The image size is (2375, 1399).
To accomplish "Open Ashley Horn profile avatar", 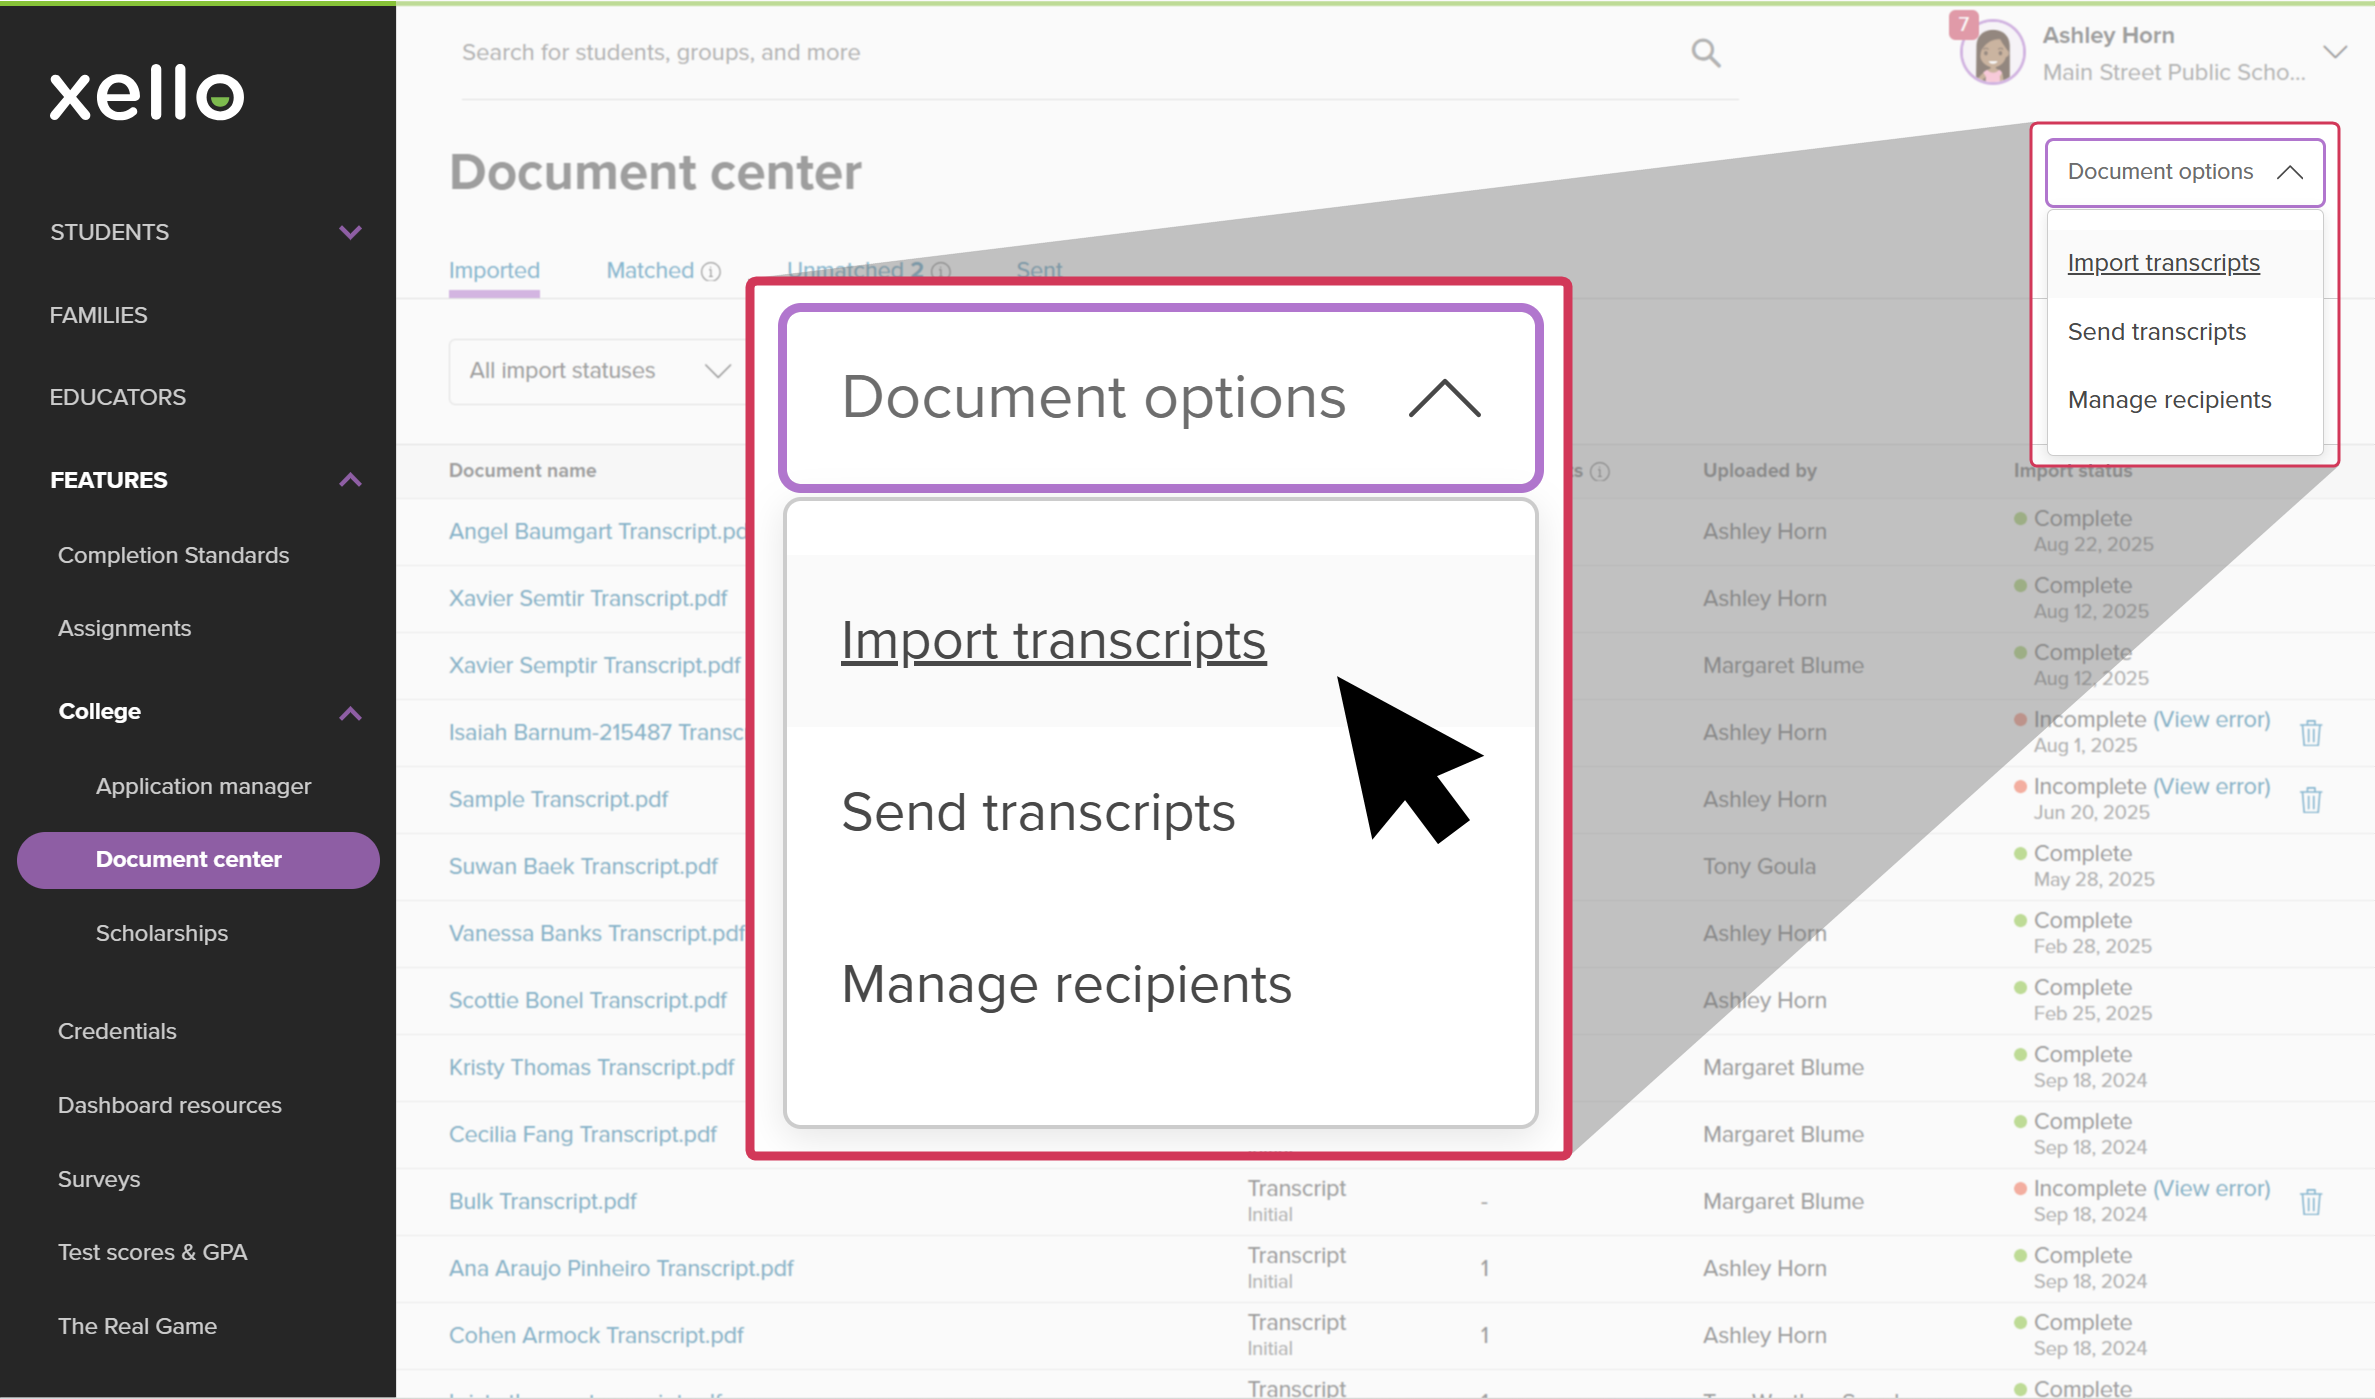I will (1992, 55).
